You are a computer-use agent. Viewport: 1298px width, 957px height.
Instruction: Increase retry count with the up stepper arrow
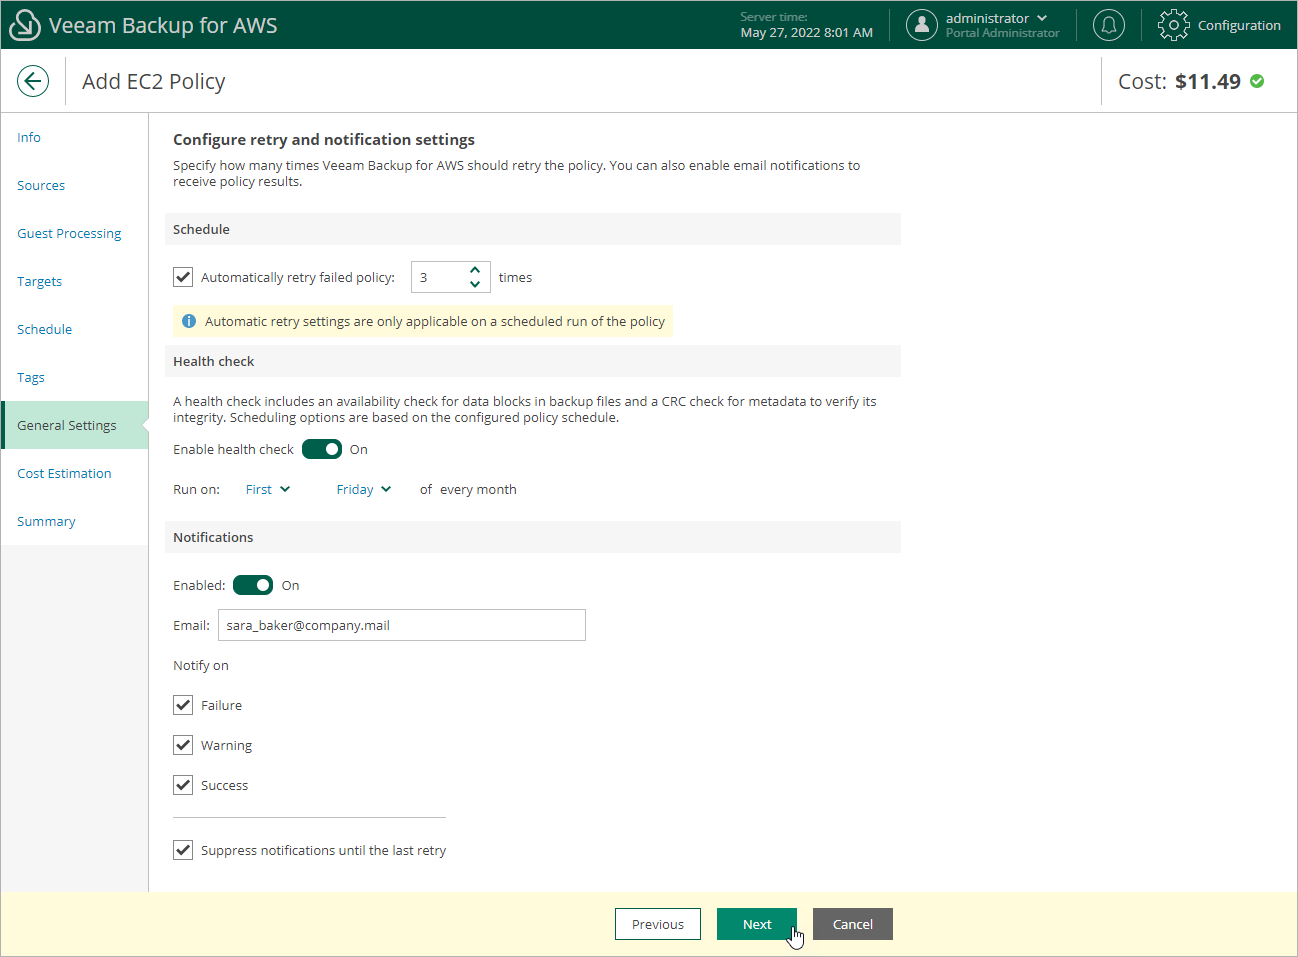coord(475,271)
